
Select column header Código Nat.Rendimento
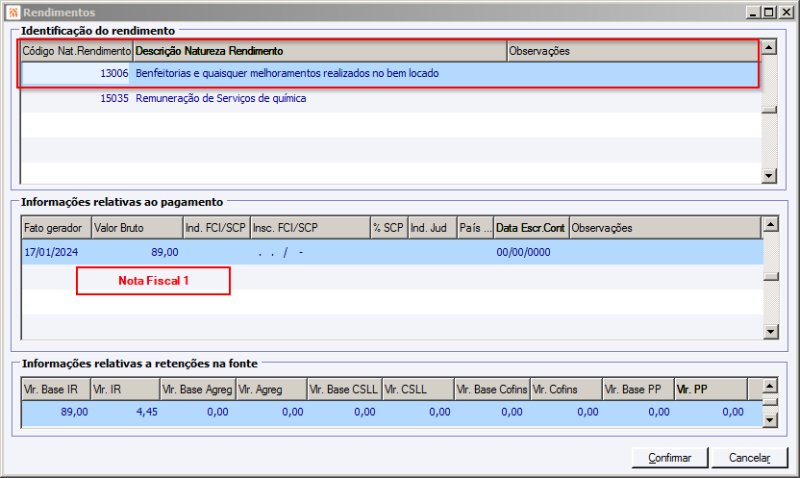tap(77, 51)
